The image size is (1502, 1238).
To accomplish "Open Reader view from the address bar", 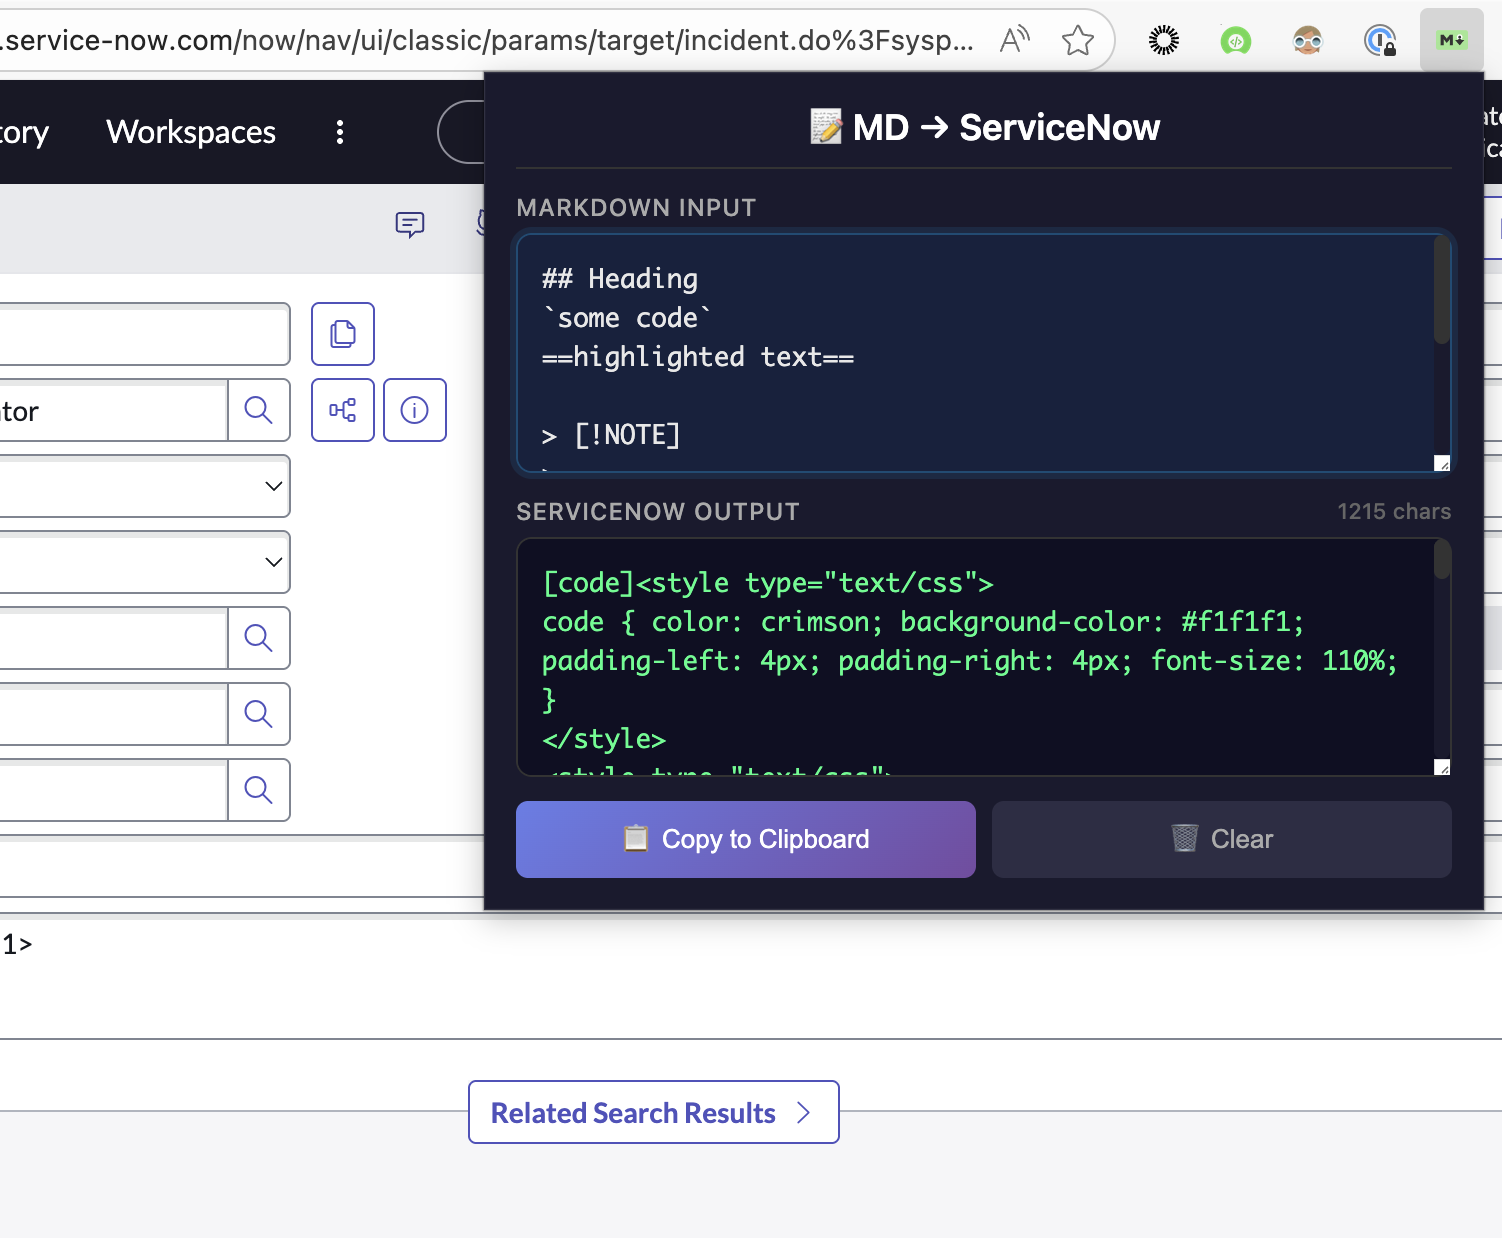I will click(x=1014, y=40).
